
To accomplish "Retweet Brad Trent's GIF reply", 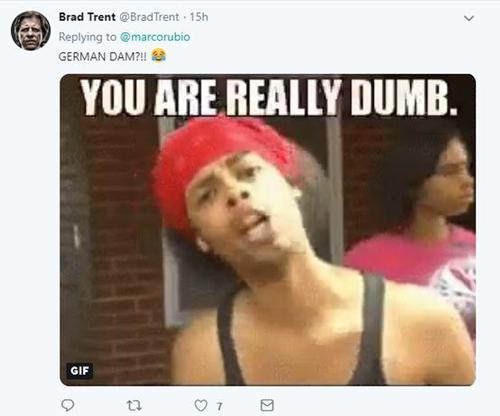I will 134,405.
